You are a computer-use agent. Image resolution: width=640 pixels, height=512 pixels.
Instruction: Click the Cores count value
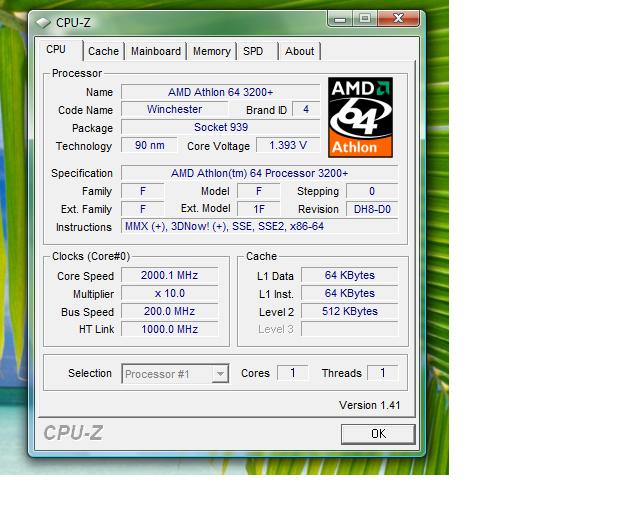293,372
